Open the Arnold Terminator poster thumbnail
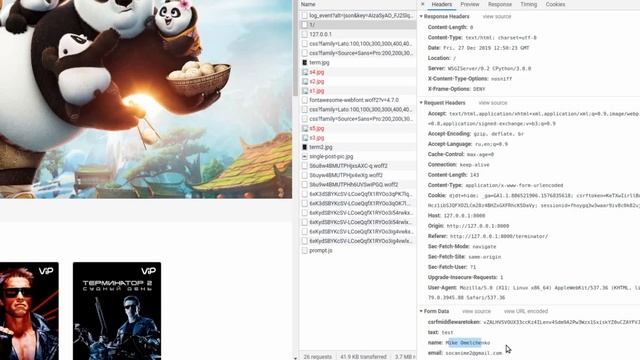 coord(29,311)
